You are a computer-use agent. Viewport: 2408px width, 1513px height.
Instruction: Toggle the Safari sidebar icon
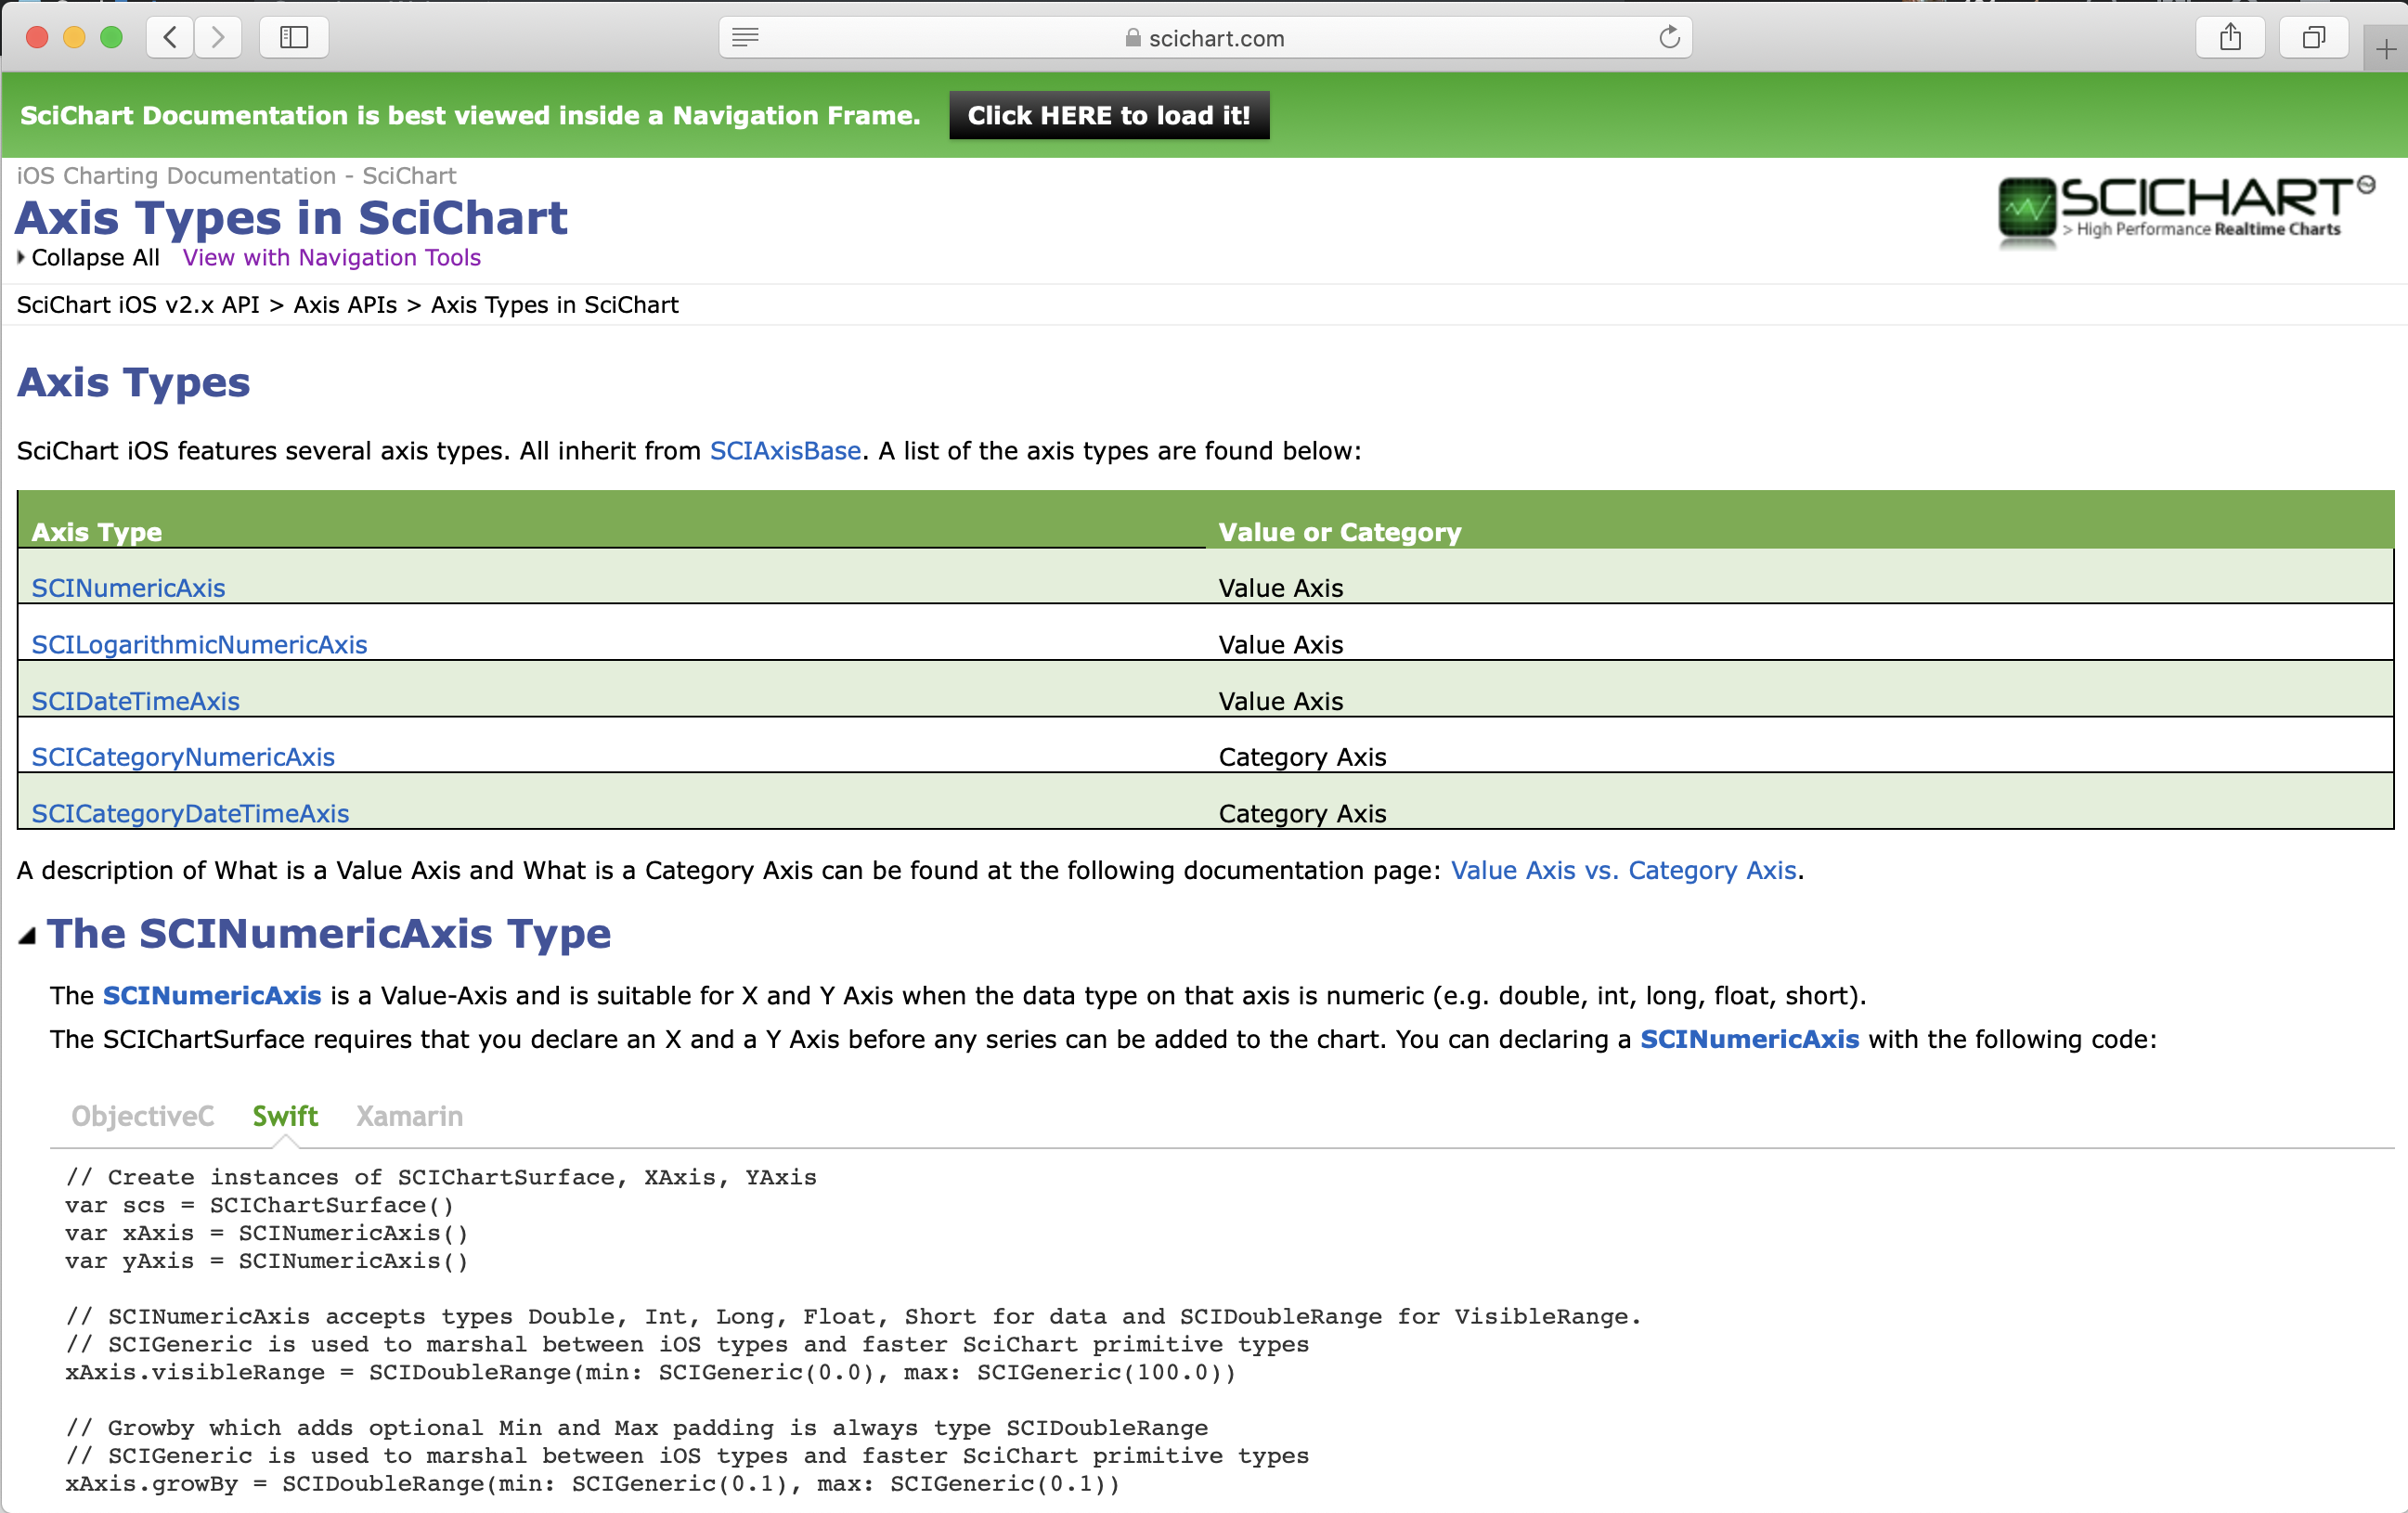coord(294,38)
